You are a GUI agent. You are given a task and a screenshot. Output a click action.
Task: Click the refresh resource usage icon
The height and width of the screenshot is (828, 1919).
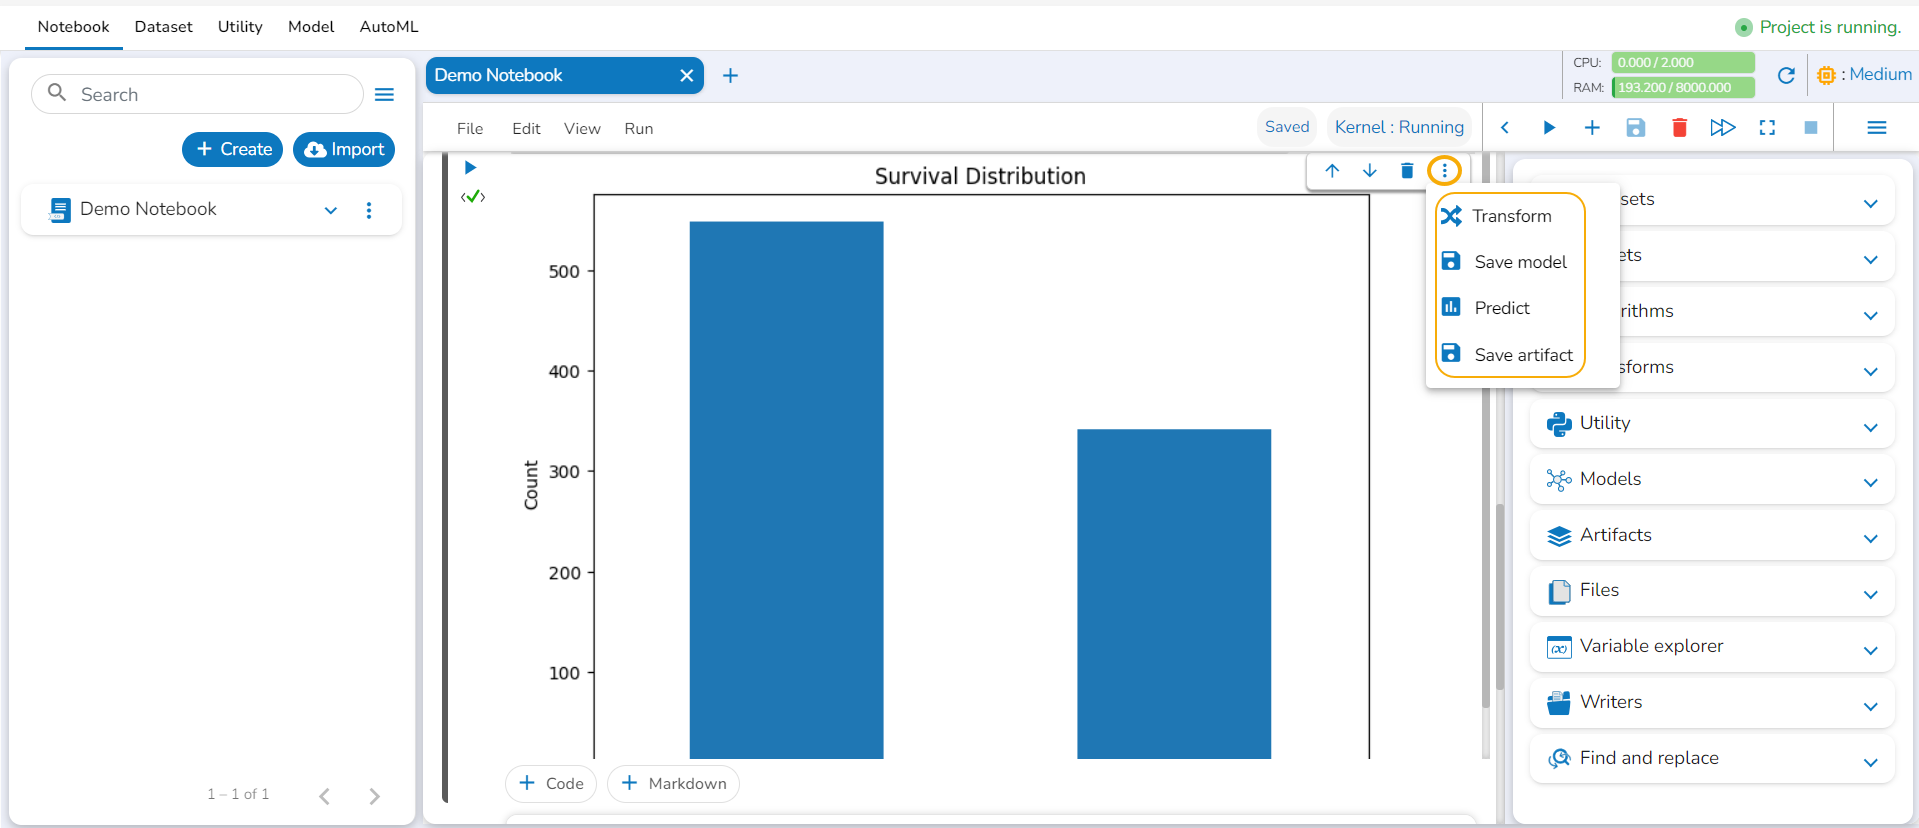point(1786,75)
